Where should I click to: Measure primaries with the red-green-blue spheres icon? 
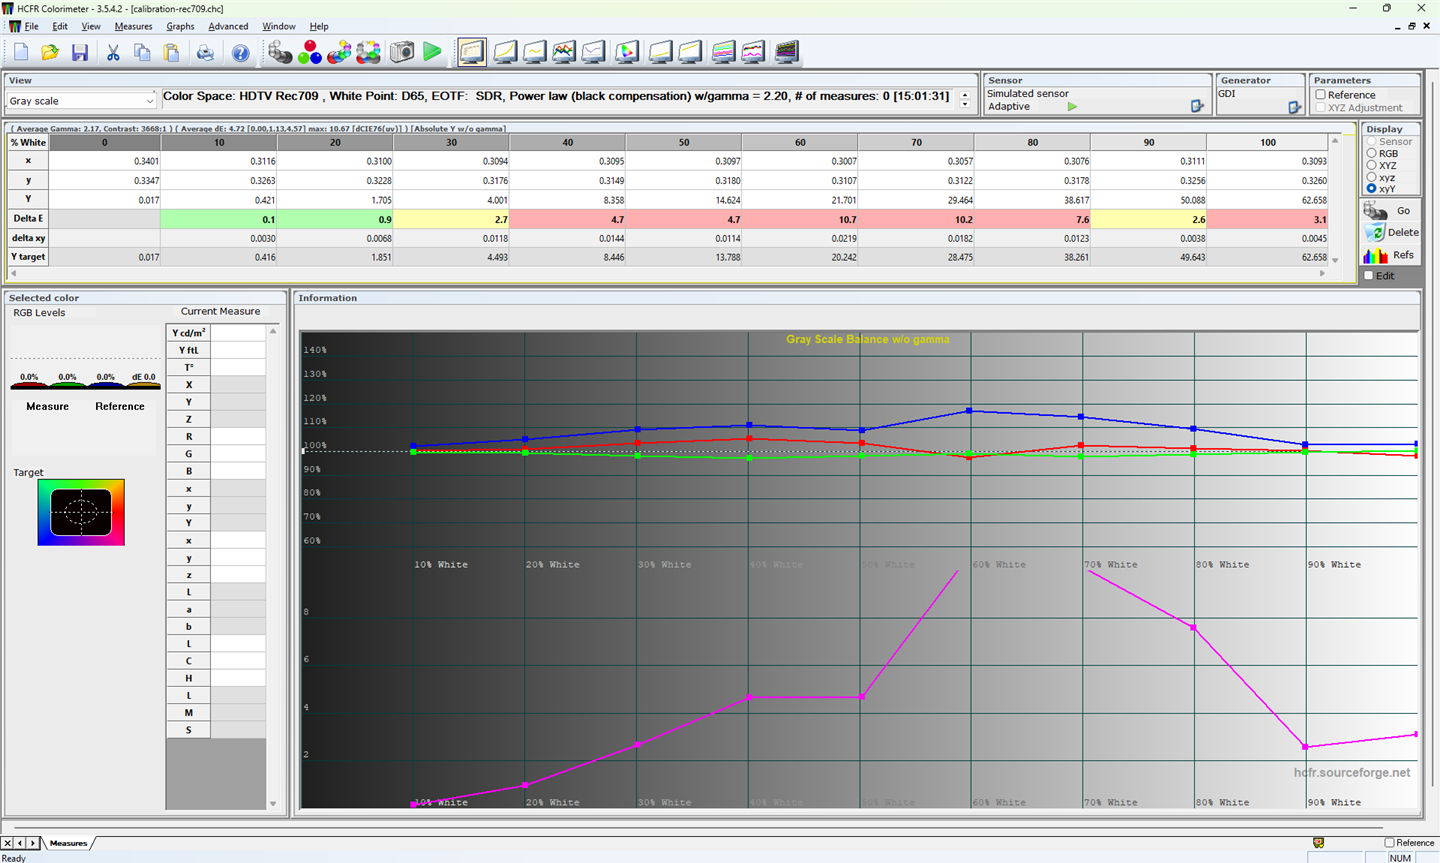[310, 52]
